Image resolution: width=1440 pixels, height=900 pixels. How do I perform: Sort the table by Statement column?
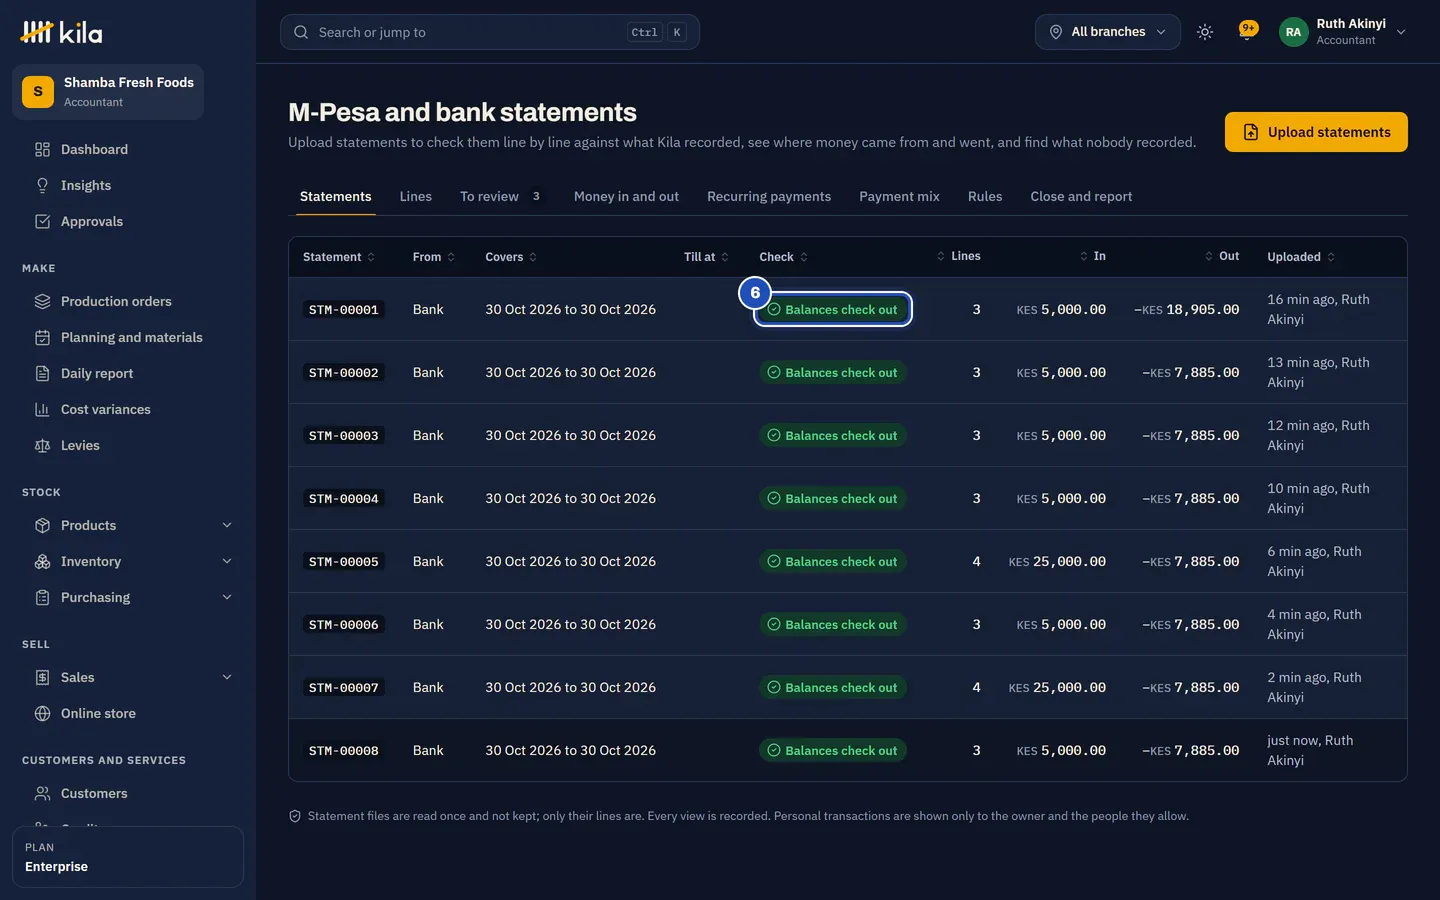point(339,257)
